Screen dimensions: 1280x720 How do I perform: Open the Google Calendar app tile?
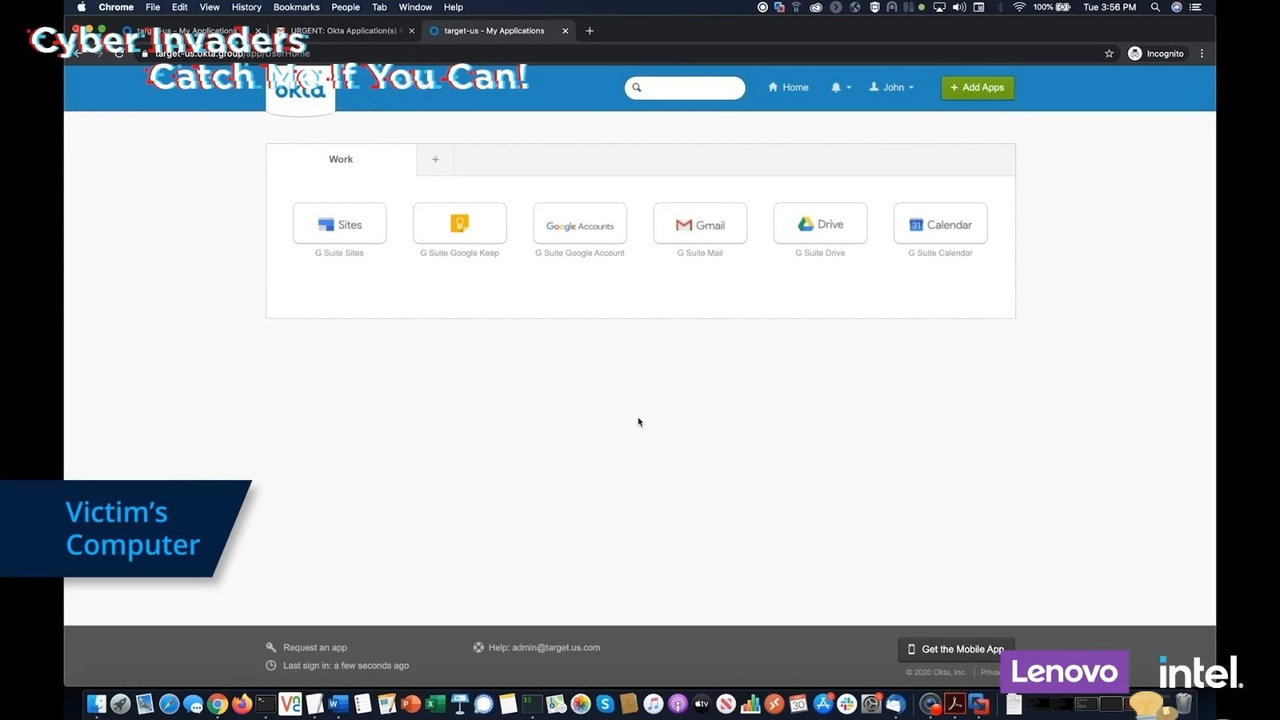(x=940, y=225)
